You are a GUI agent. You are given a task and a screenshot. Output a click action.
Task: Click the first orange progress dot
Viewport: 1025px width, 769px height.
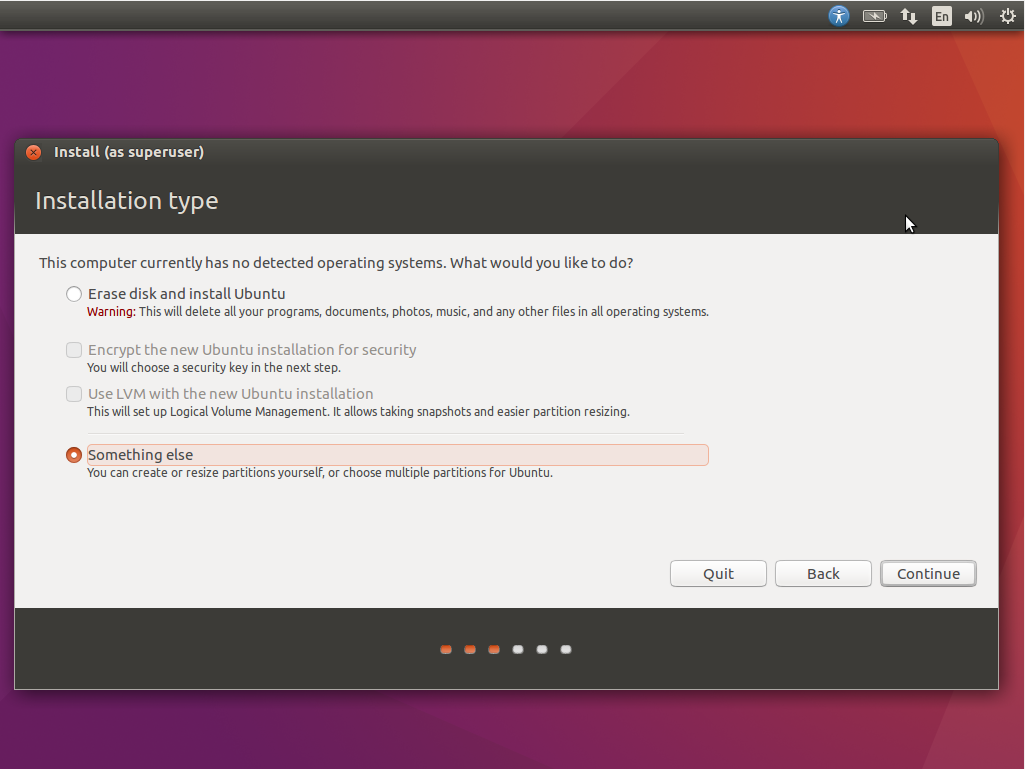tap(446, 650)
